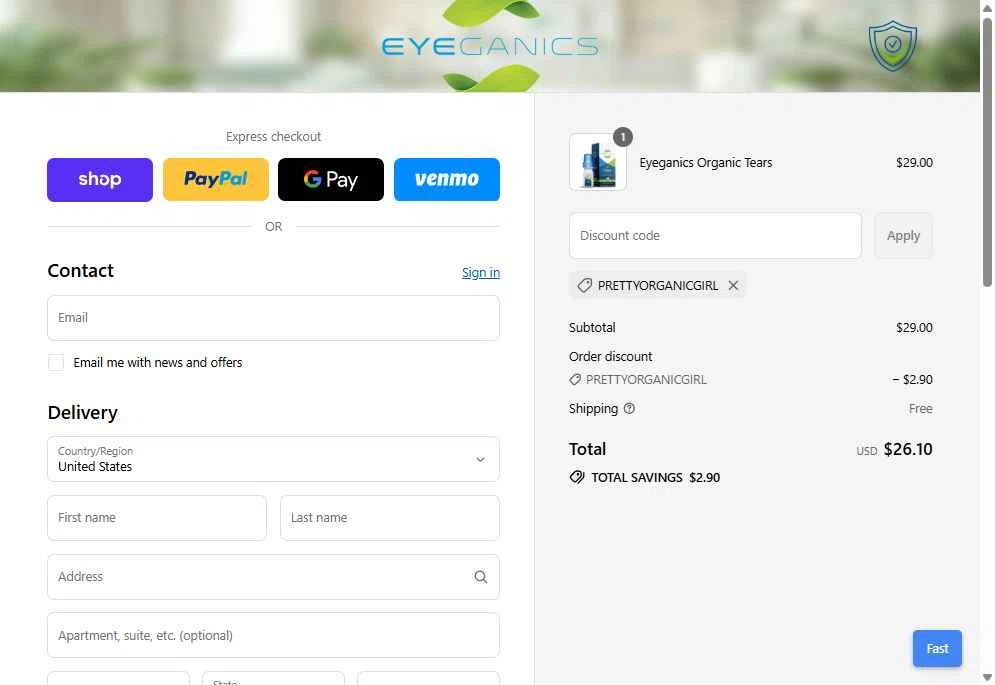Open the Sign in link
Viewport: 995px width, 685px height.
480,272
